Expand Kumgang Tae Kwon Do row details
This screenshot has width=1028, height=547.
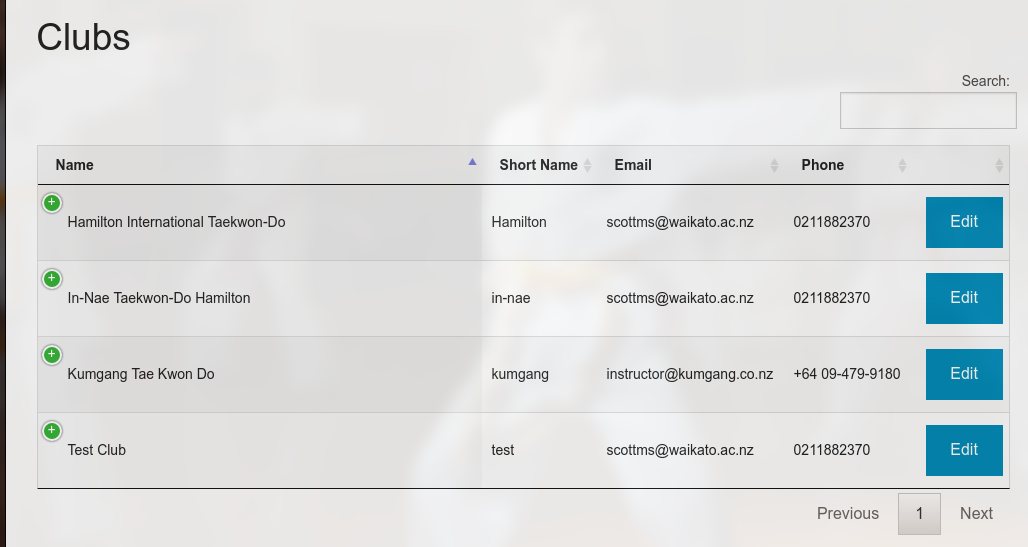52,355
